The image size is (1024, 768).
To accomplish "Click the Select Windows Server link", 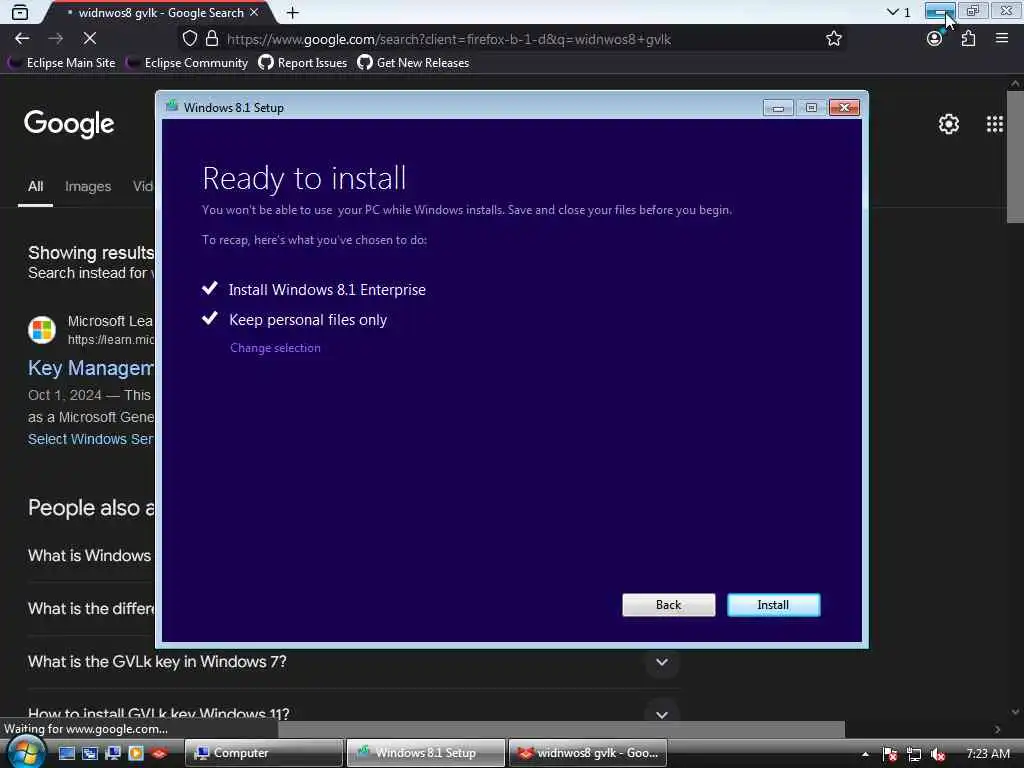I will (91, 439).
